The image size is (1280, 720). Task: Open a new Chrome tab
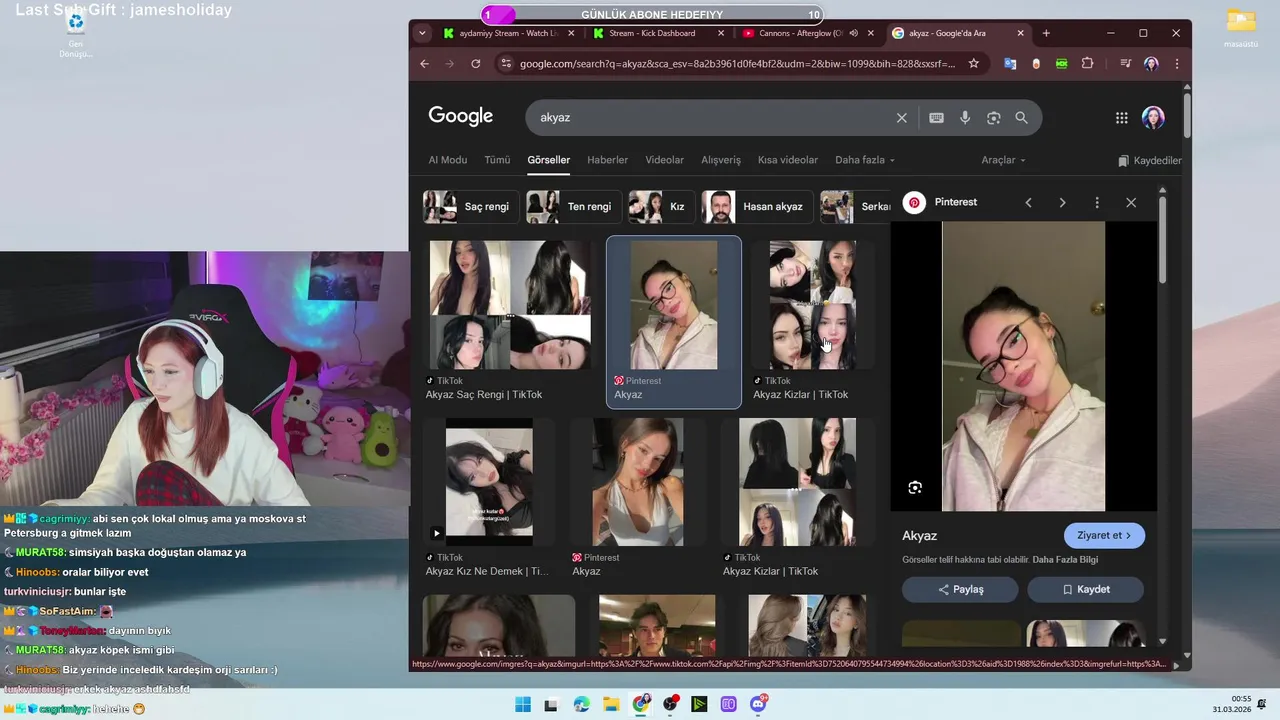1046,33
